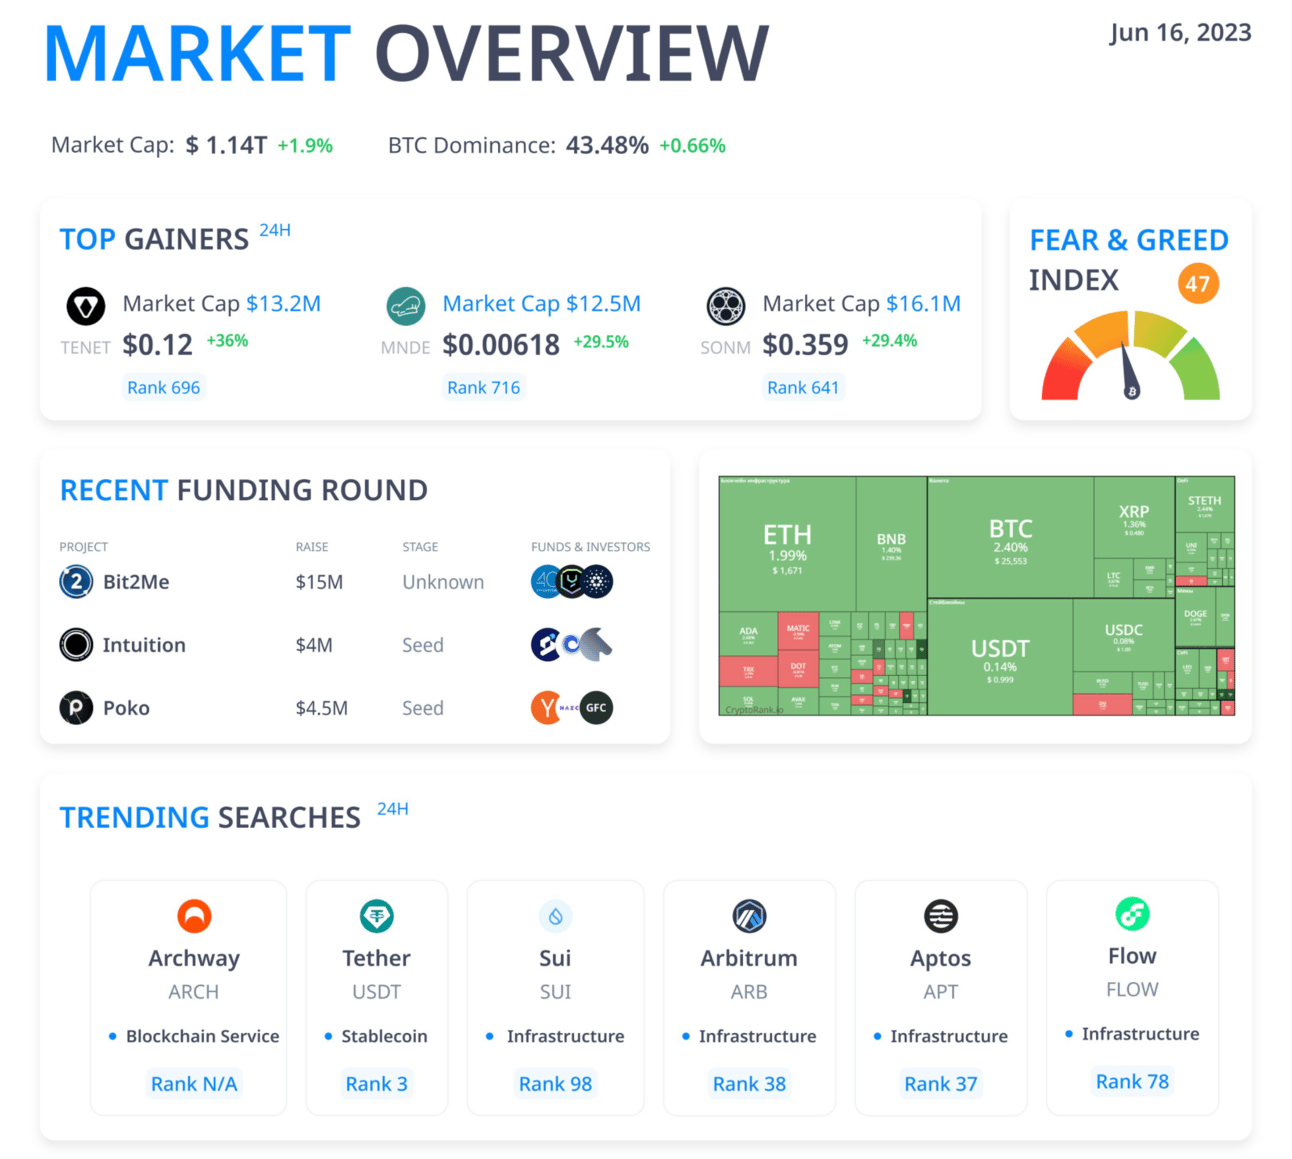Click the Trending Searches 24H label
This screenshot has width=1292, height=1159.
393,809
